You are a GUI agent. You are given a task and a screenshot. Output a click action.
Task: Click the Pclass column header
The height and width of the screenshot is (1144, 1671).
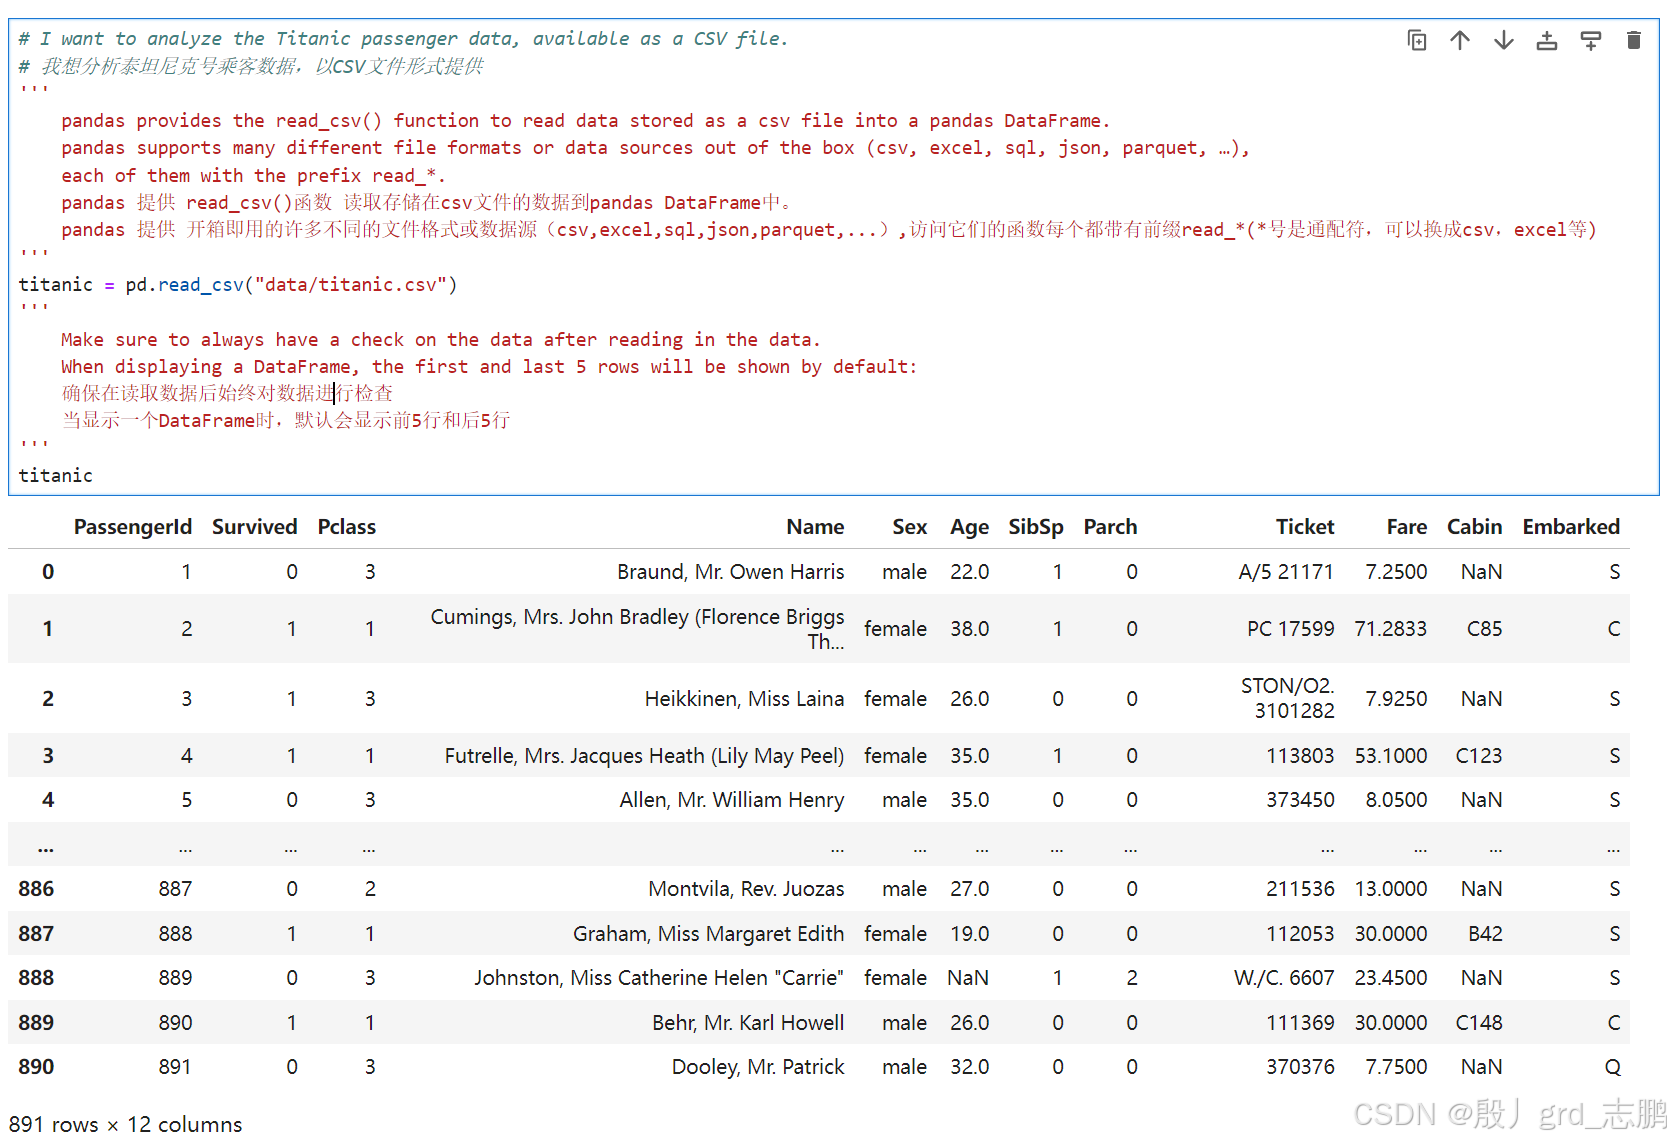coord(347,527)
